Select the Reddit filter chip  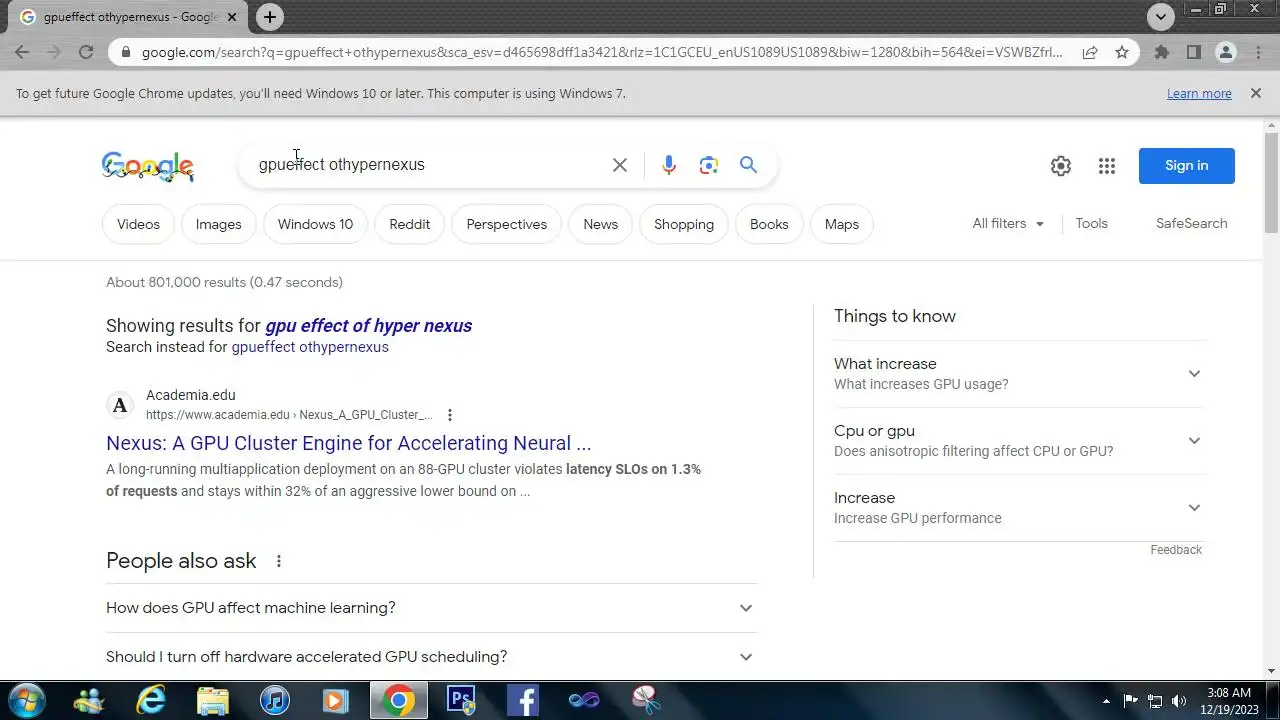[409, 224]
